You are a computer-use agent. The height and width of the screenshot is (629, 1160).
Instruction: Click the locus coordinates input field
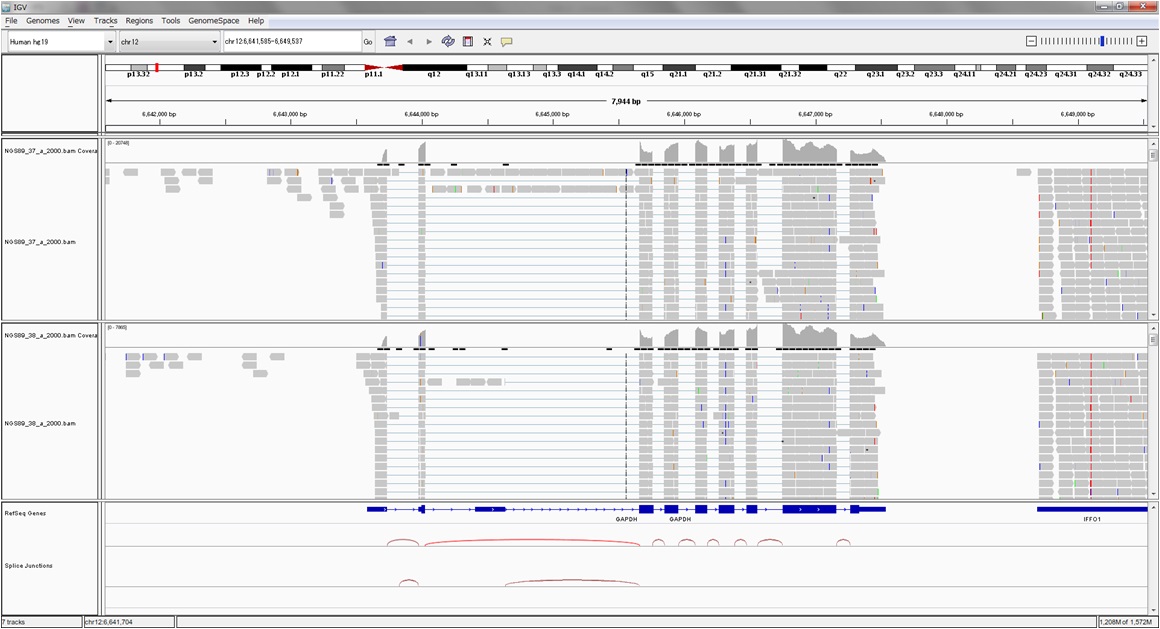click(x=290, y=42)
